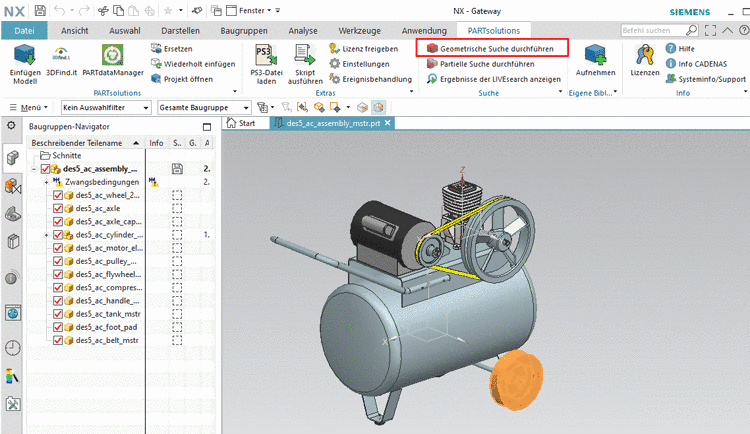Open the Gesamte Baugruppe dropdown
The width and height of the screenshot is (750, 434).
point(204,108)
